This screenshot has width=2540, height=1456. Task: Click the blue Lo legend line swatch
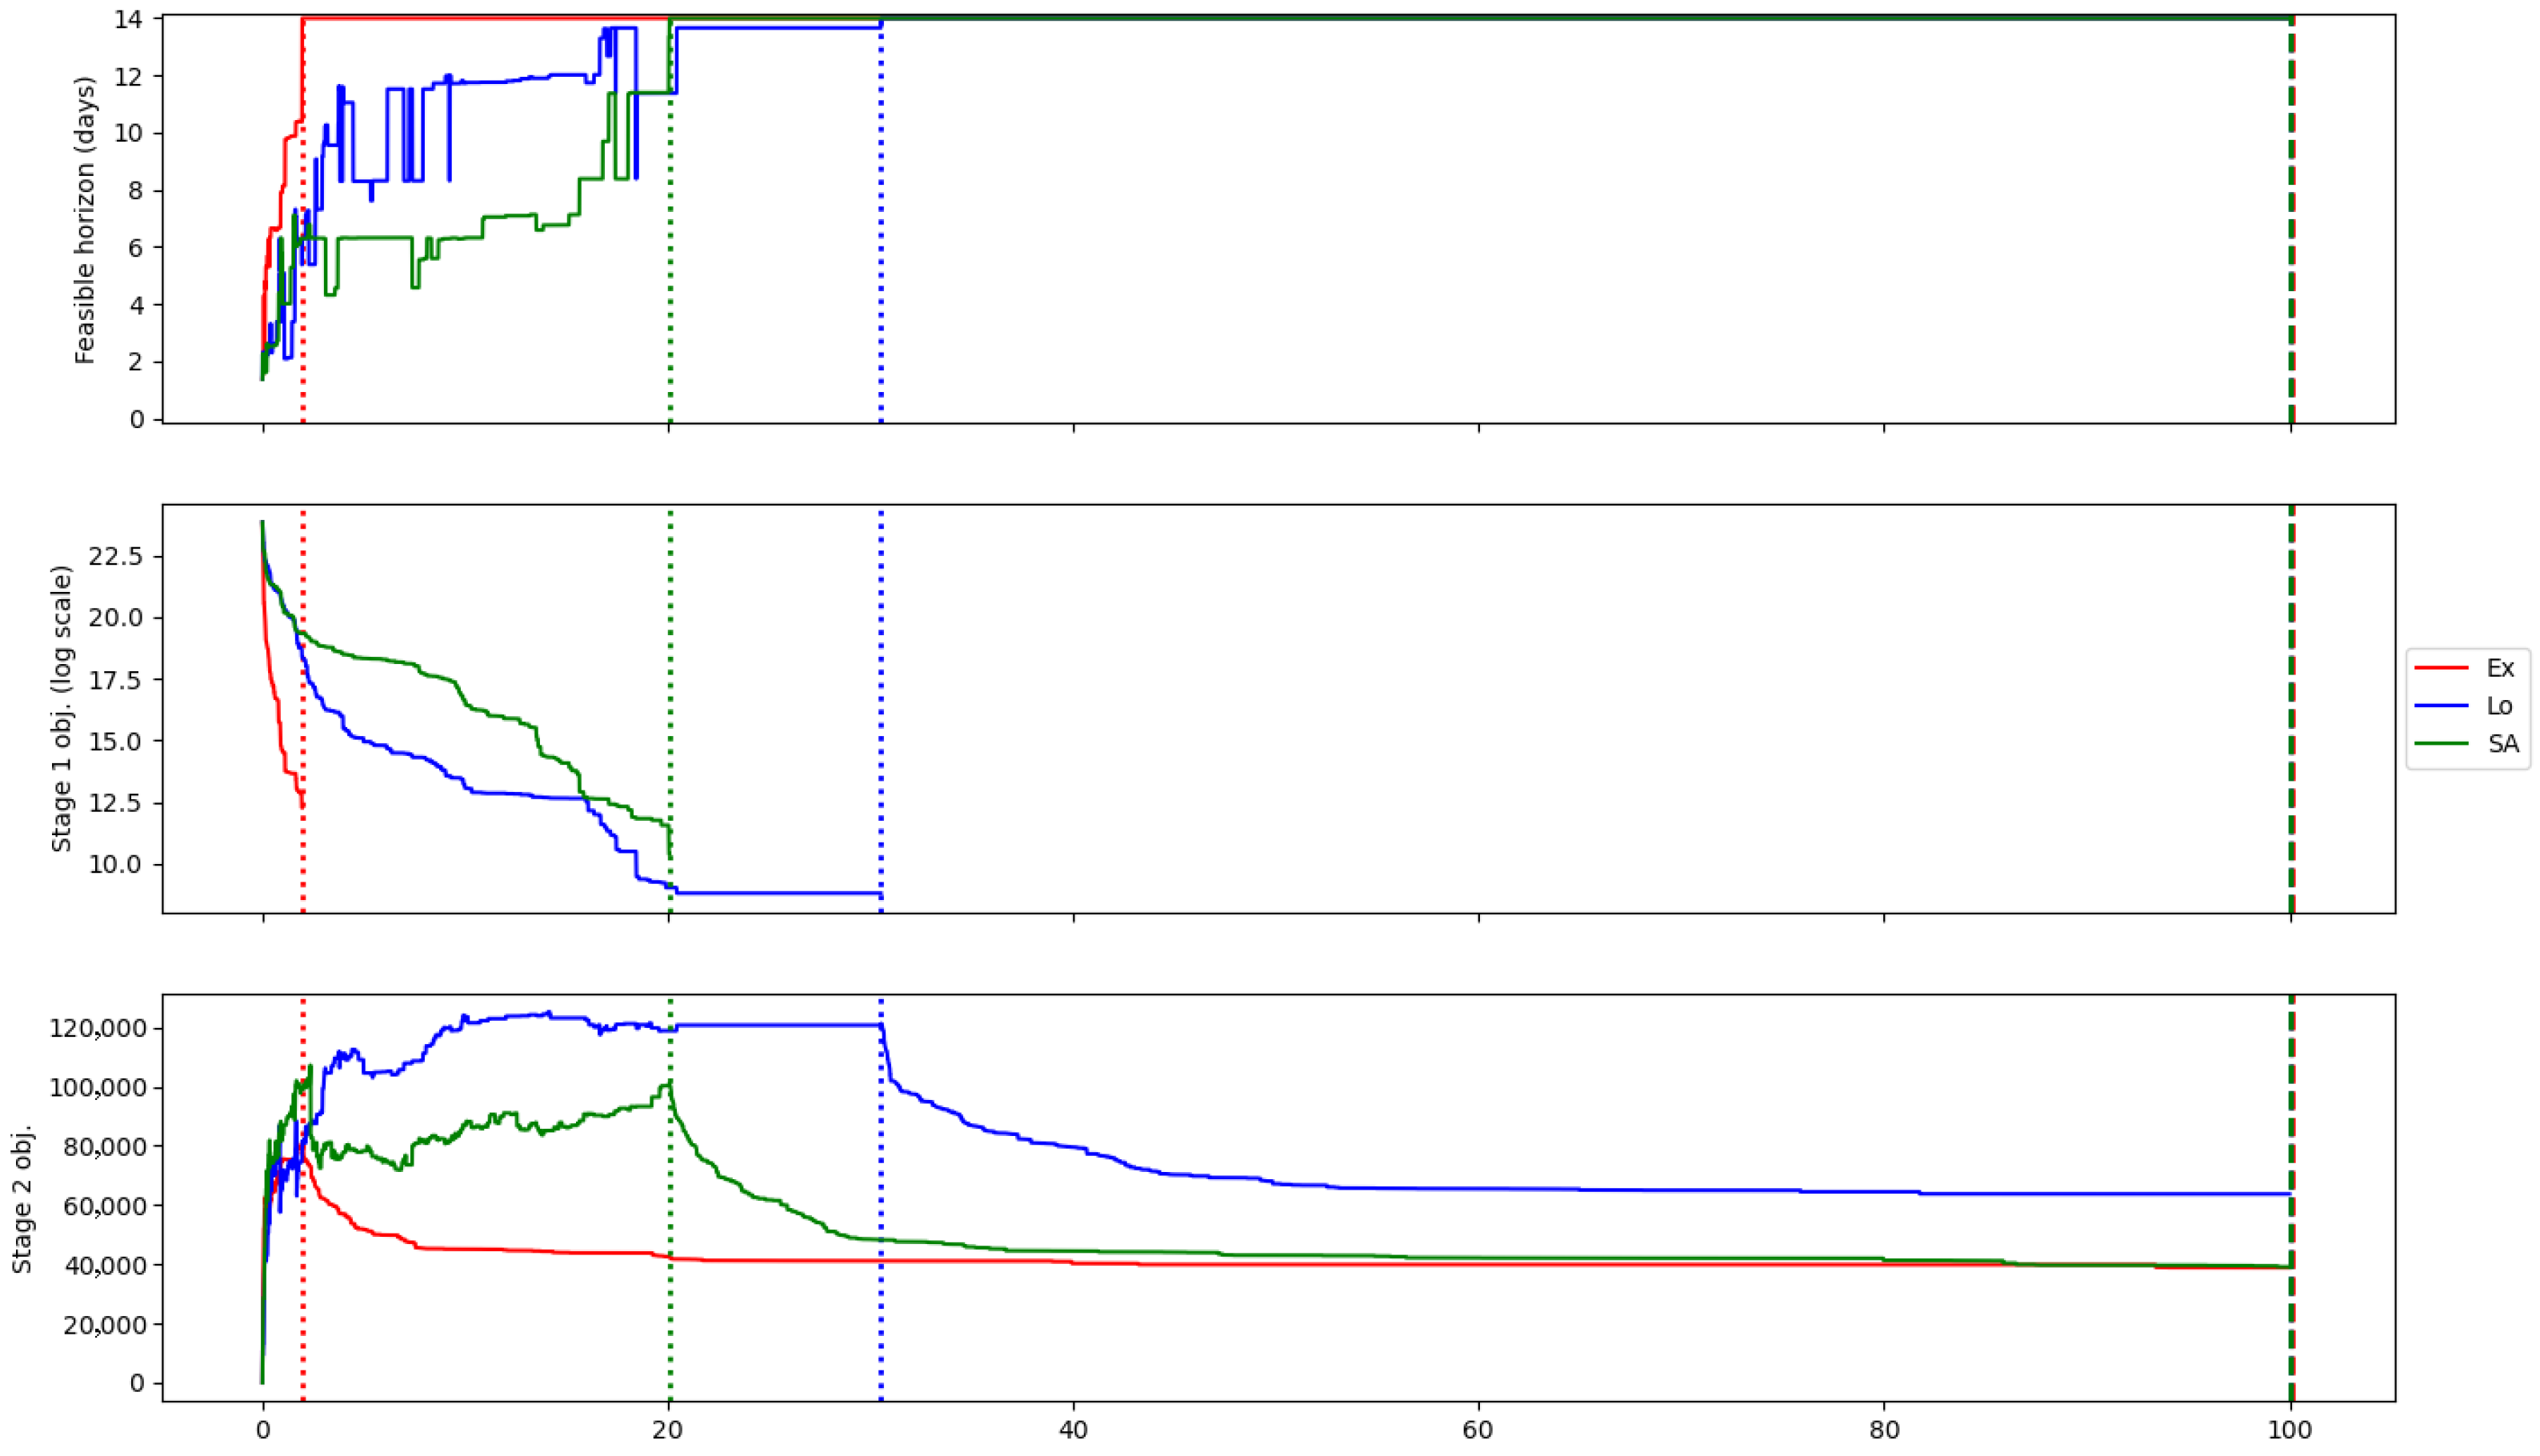click(2442, 705)
